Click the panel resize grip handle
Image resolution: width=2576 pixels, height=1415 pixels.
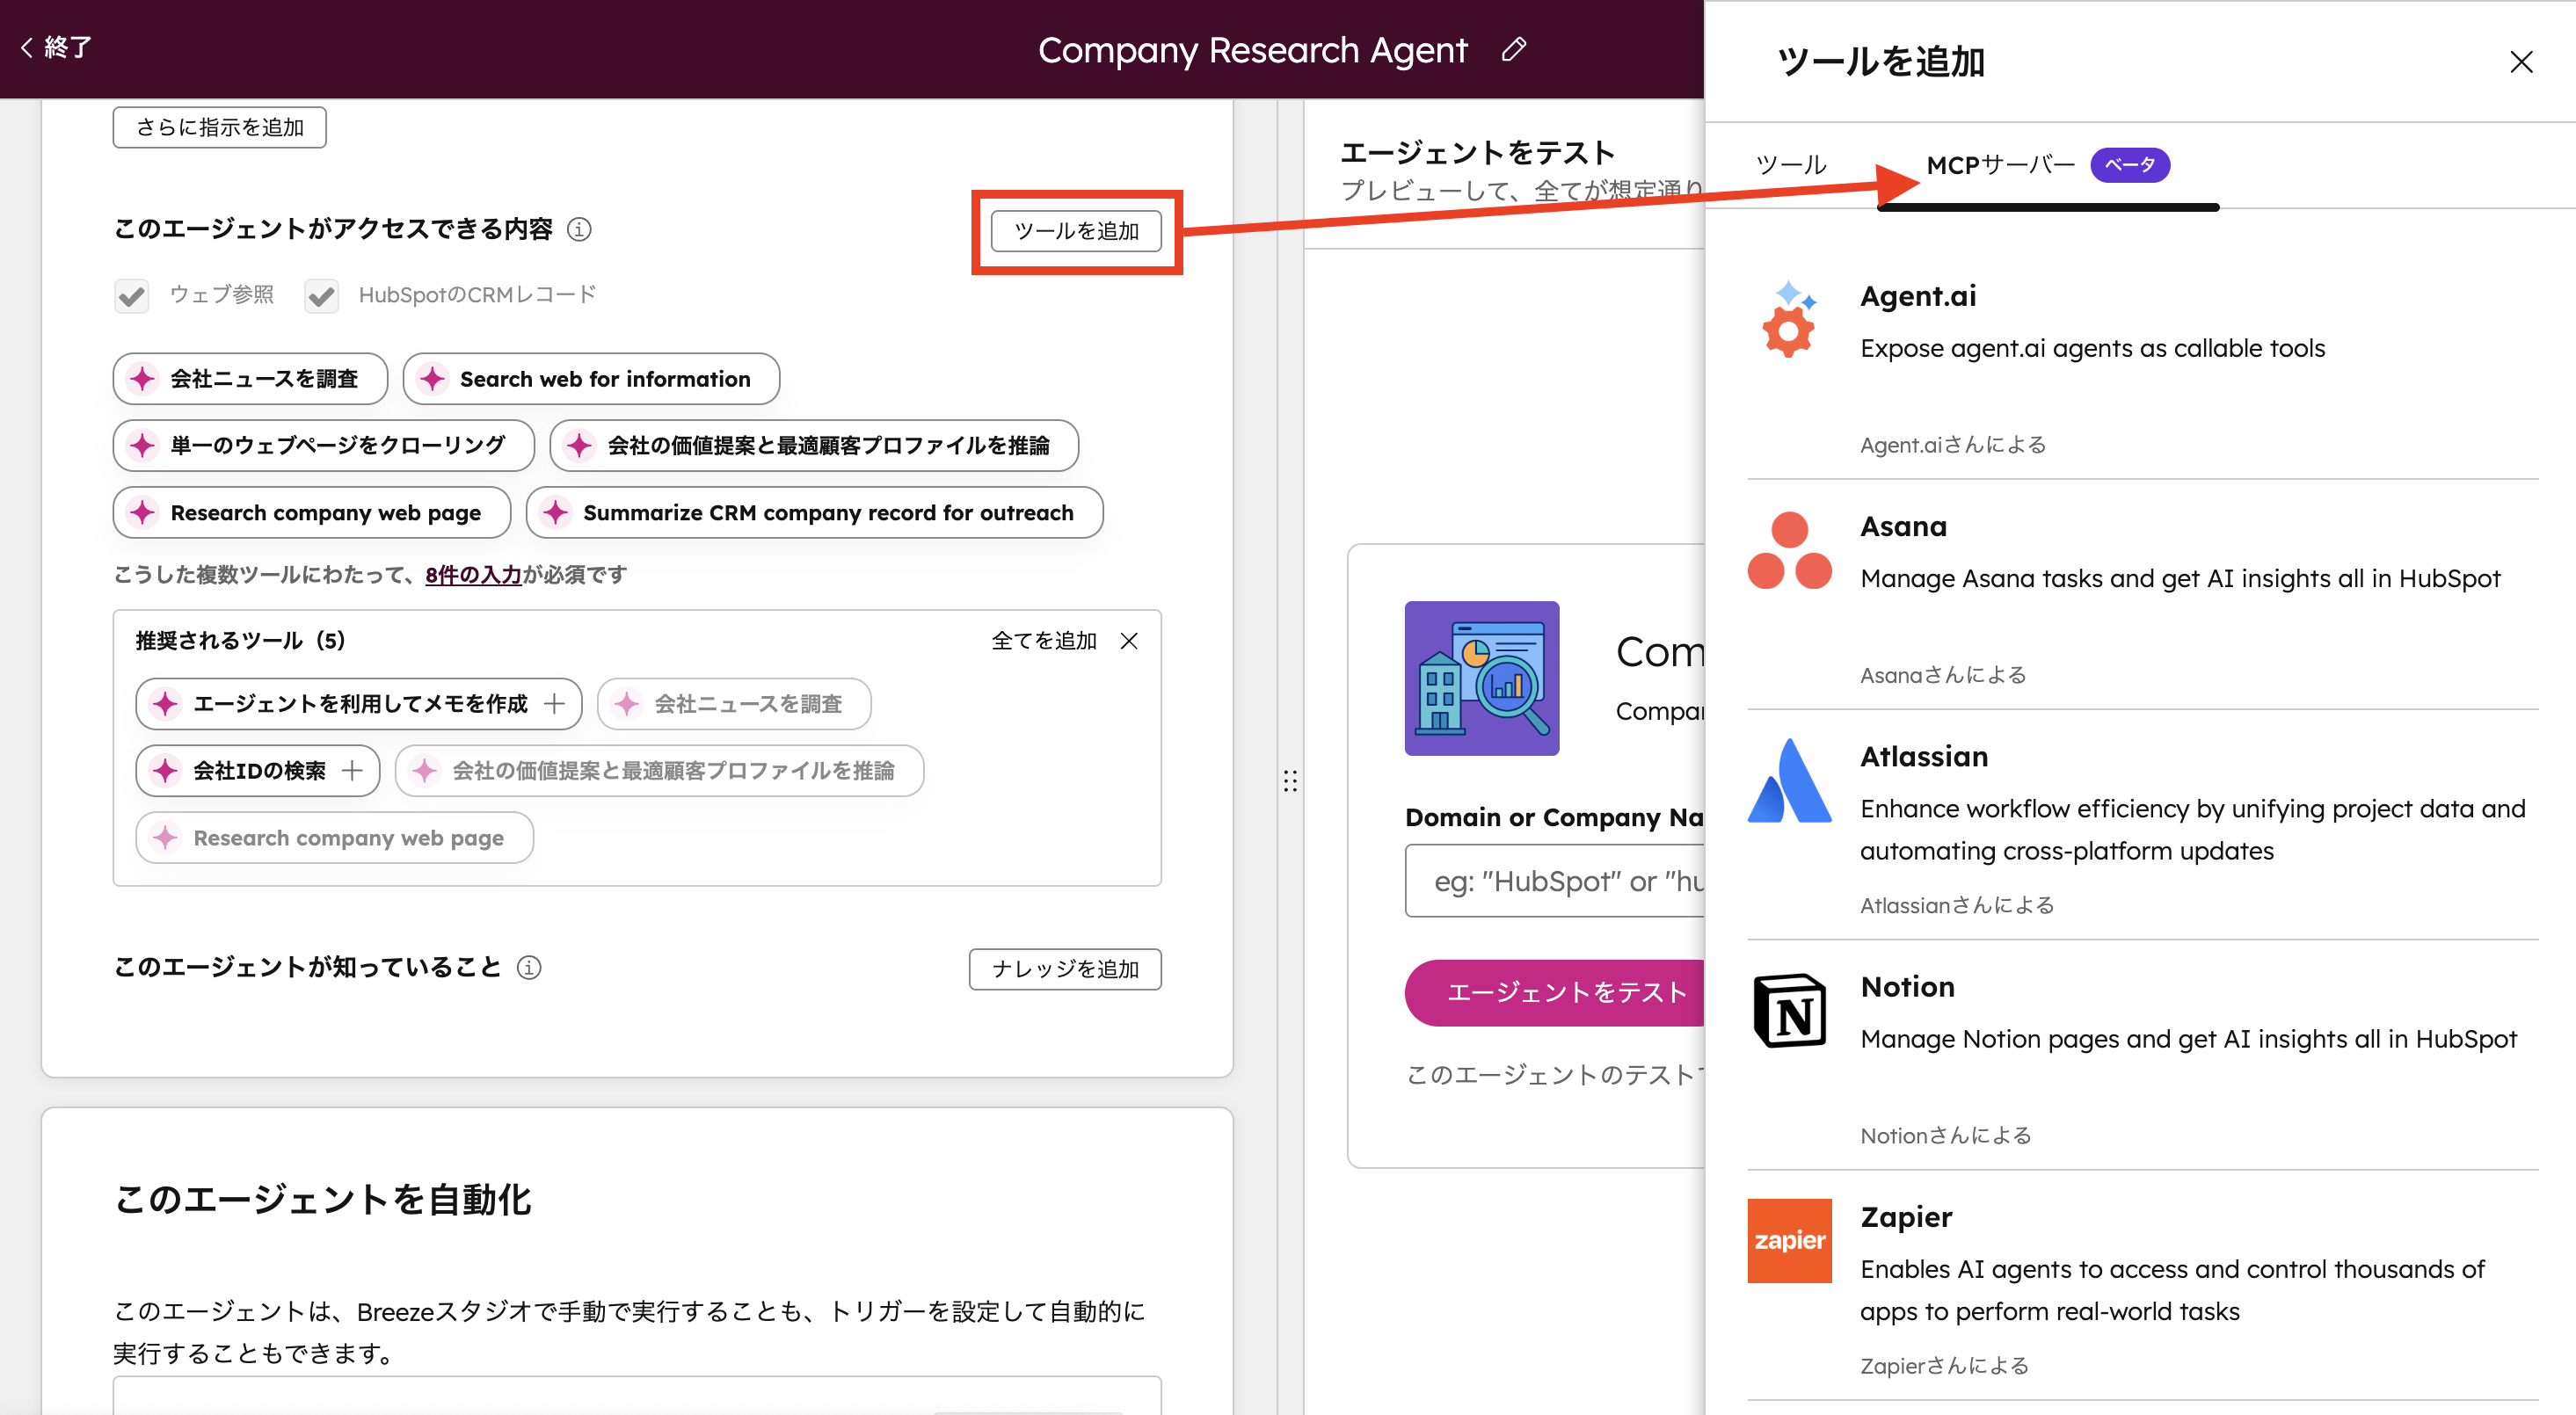1290,781
